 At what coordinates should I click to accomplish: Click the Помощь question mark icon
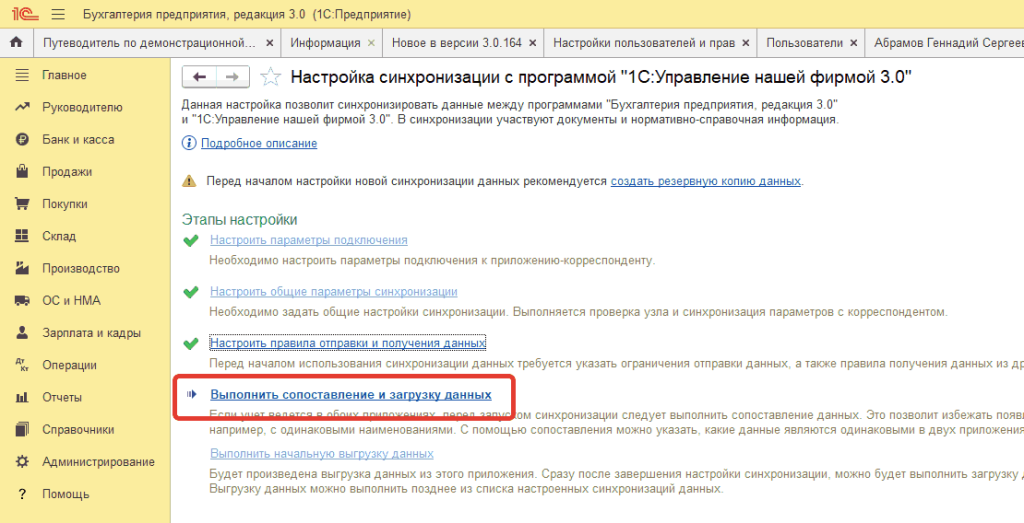(22, 494)
